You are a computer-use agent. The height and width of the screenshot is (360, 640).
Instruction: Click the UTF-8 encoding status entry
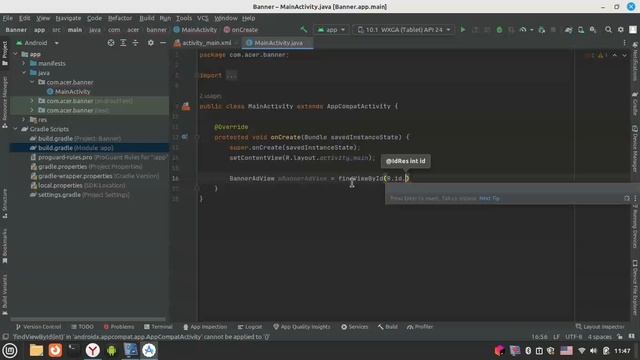click(x=573, y=337)
